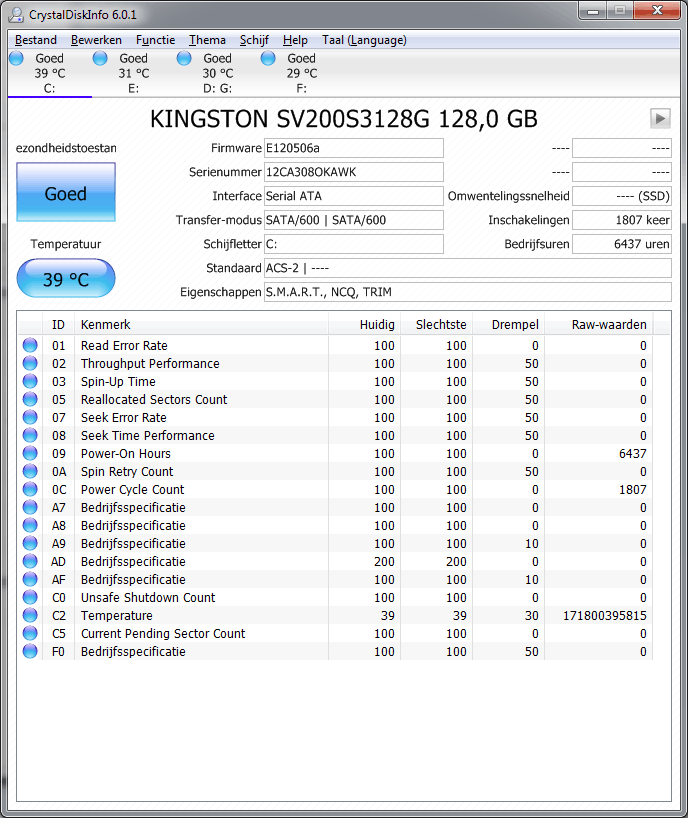Click status icon of attribute A7
Image resolution: width=688 pixels, height=818 pixels.
coord(30,507)
